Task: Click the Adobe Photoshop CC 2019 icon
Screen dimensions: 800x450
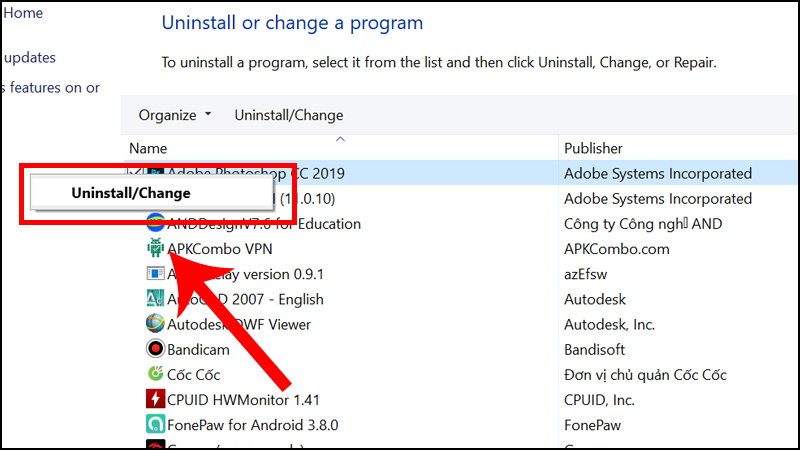Action: tap(155, 171)
